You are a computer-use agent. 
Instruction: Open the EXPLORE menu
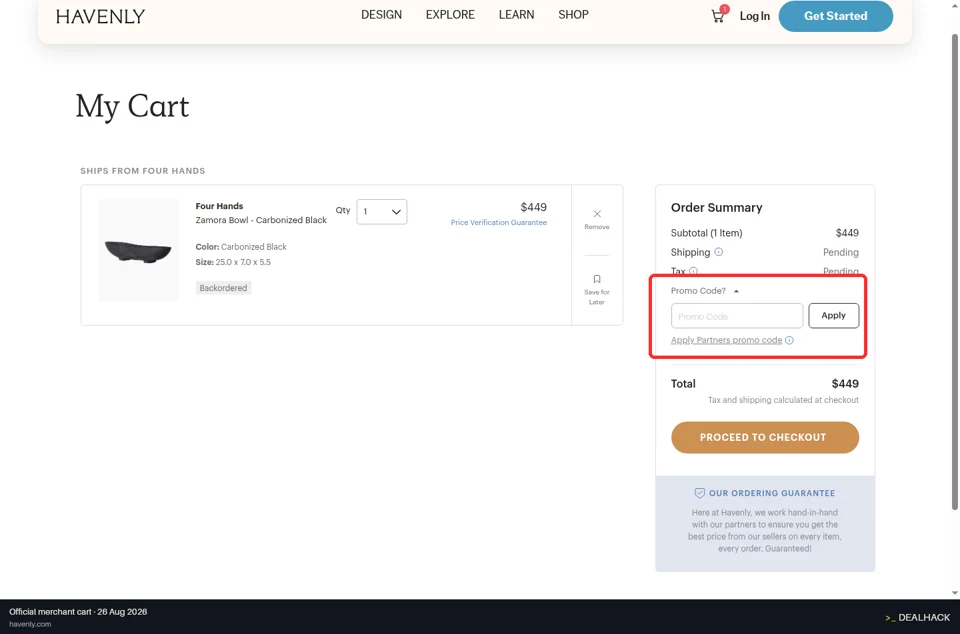(x=450, y=15)
